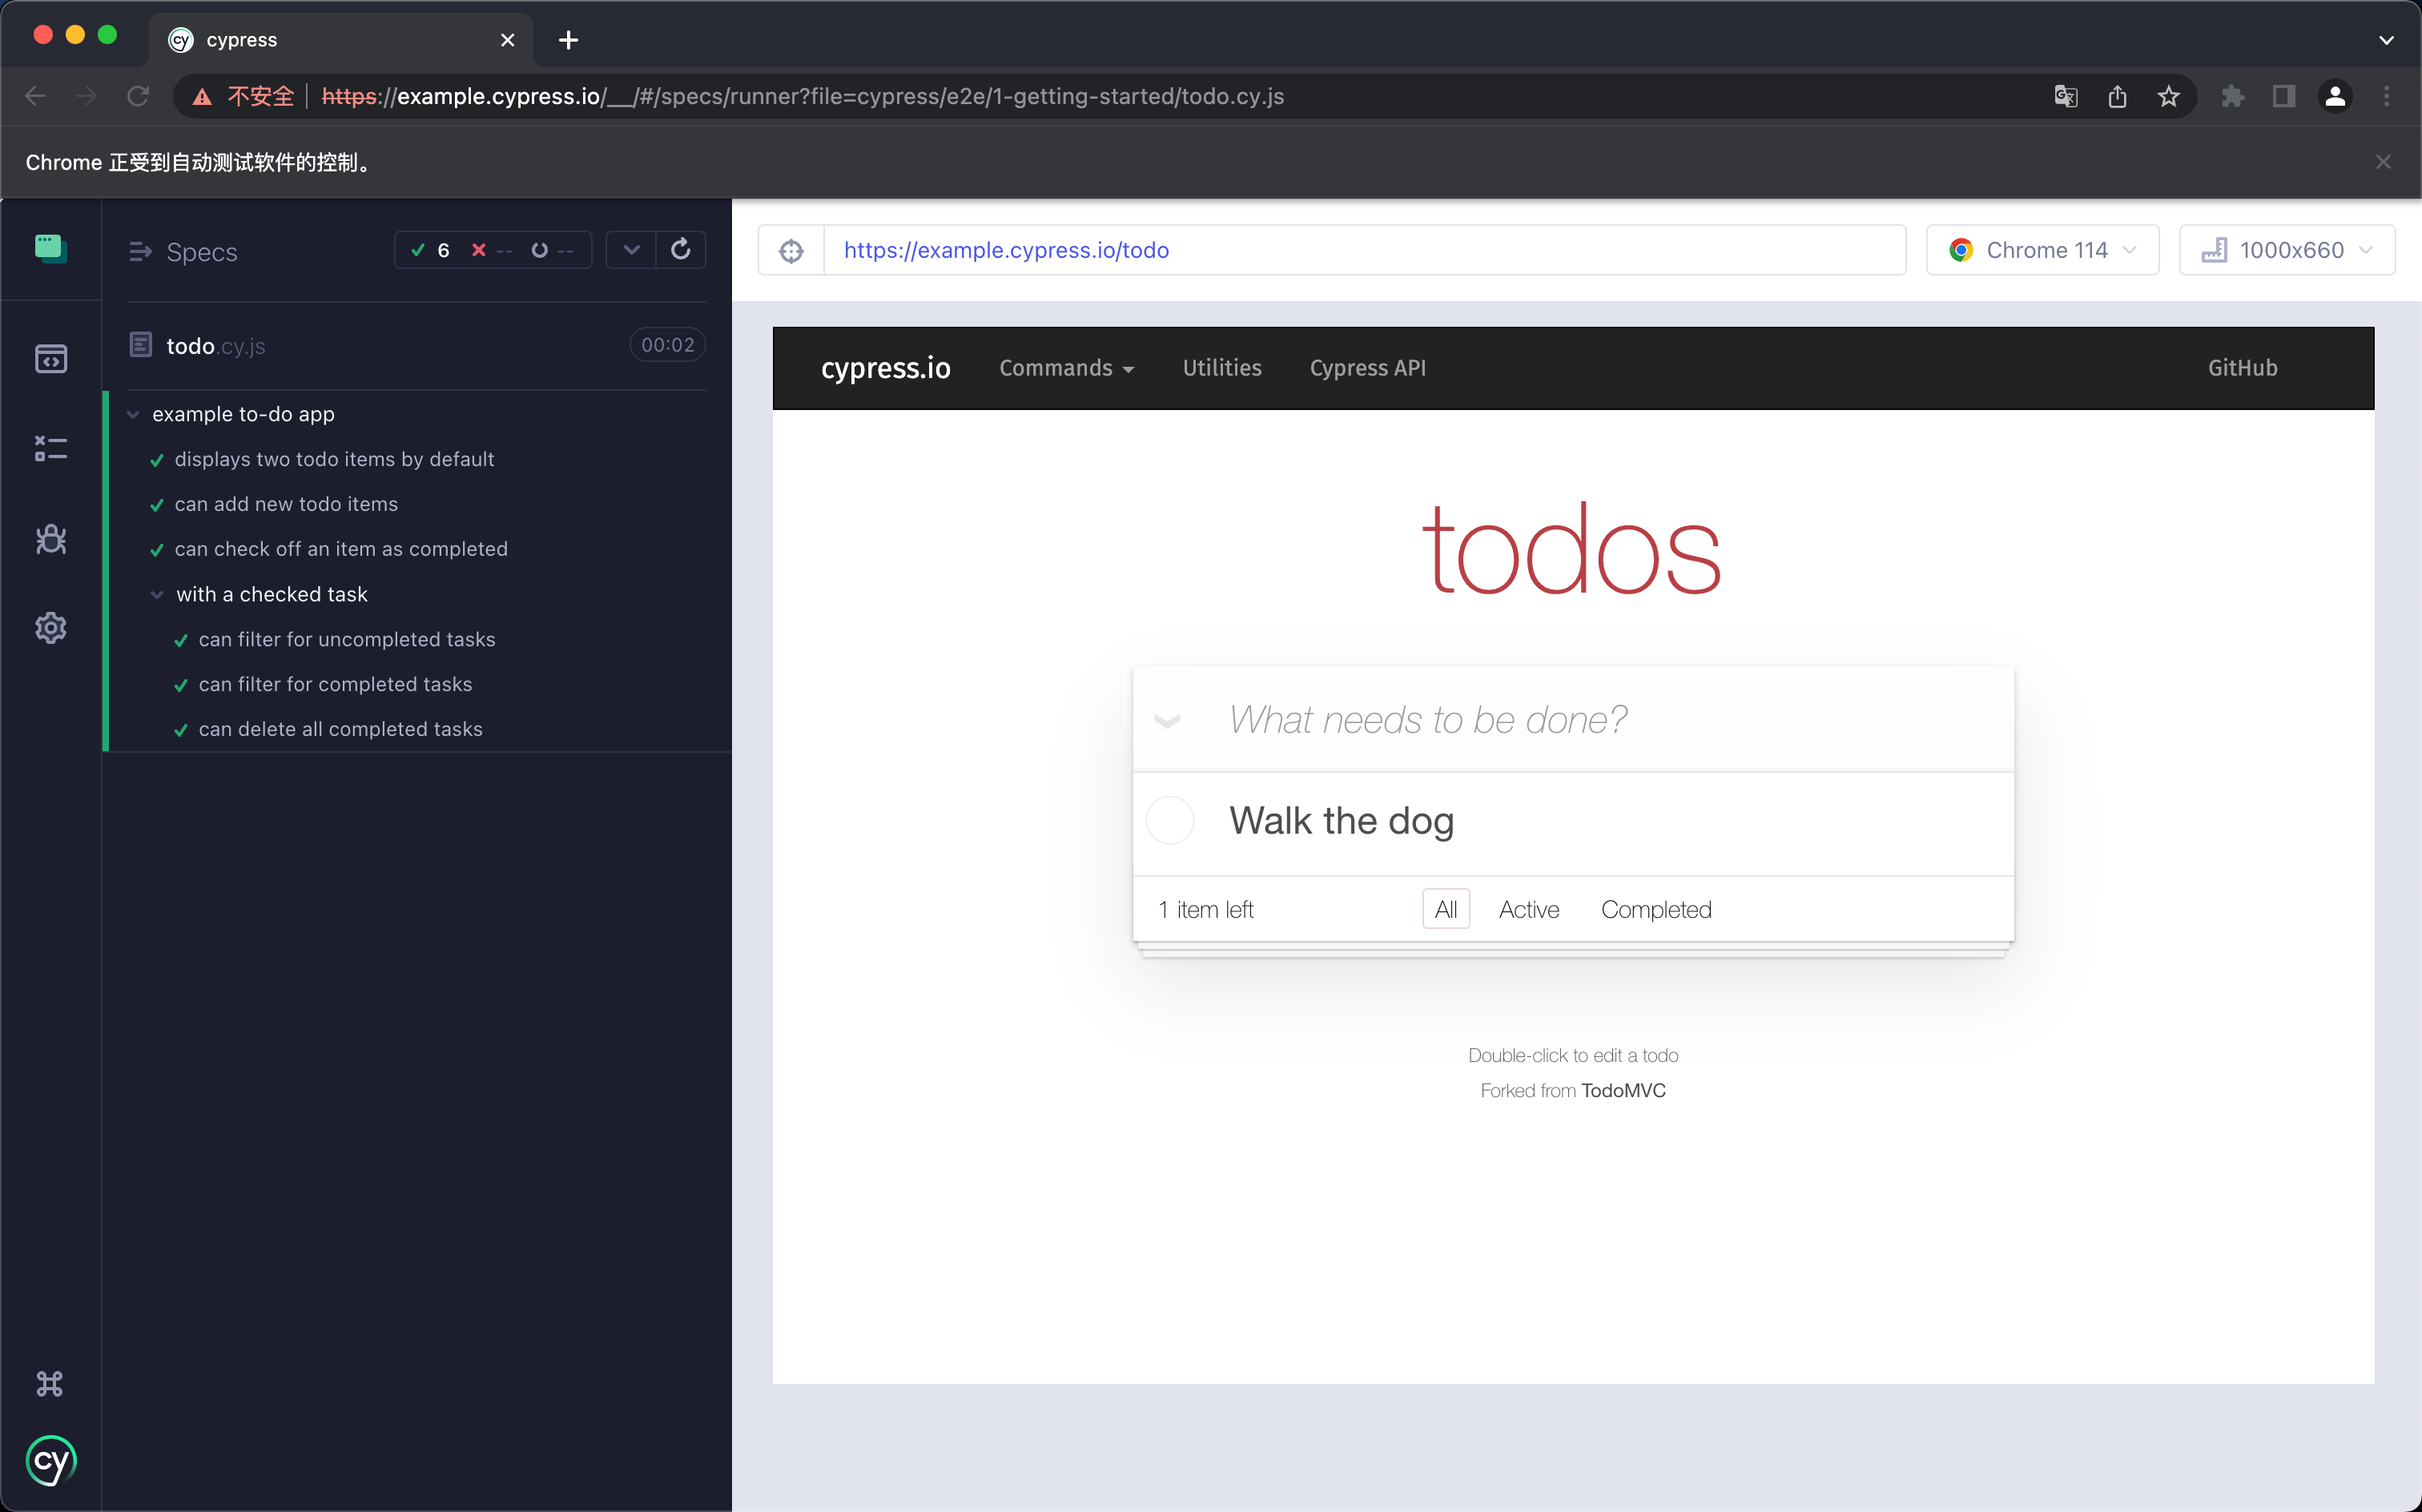Screen dimensions: 2422x1512
Task: Click the Cypress logo at sidebar bottom
Action: 51,1462
